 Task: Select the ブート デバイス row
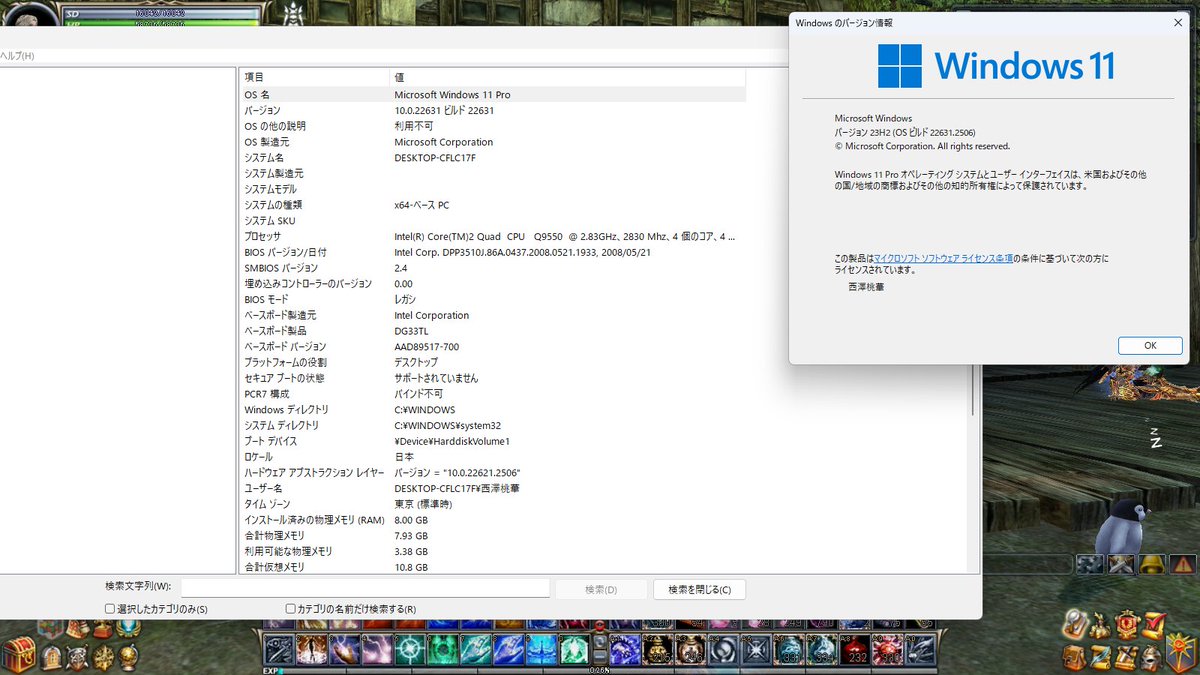tap(492, 441)
